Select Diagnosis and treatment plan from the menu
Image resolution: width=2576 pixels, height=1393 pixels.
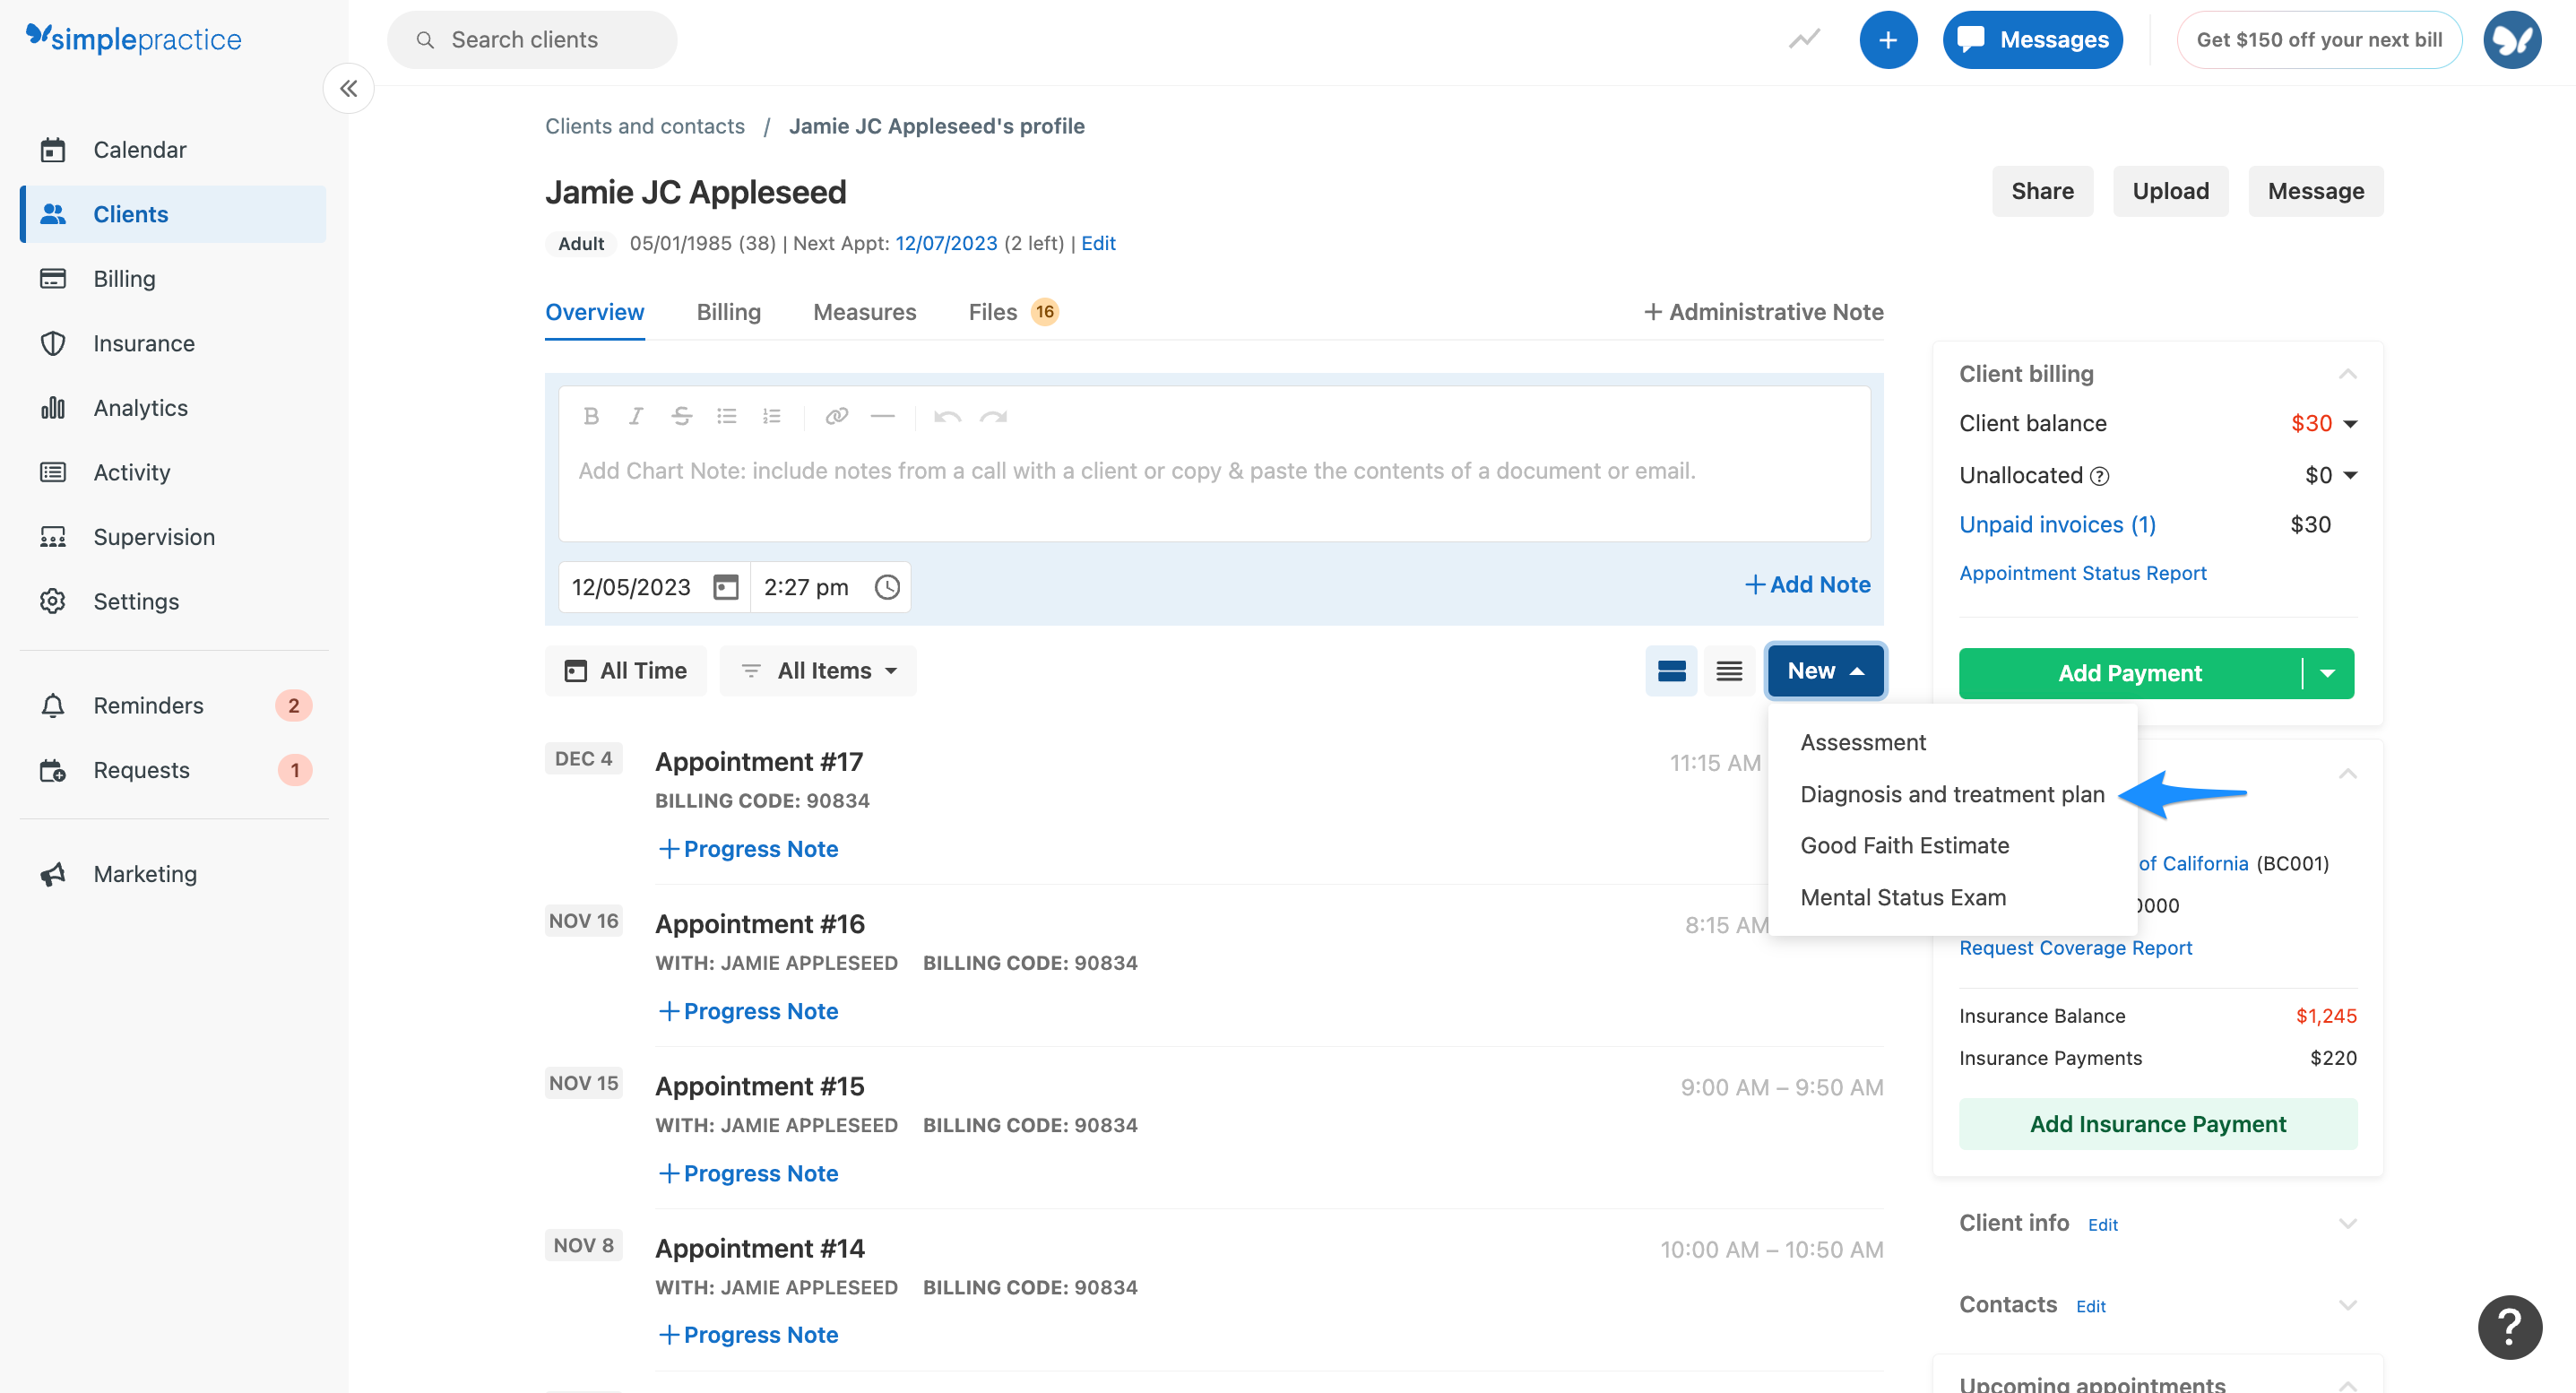[1951, 794]
